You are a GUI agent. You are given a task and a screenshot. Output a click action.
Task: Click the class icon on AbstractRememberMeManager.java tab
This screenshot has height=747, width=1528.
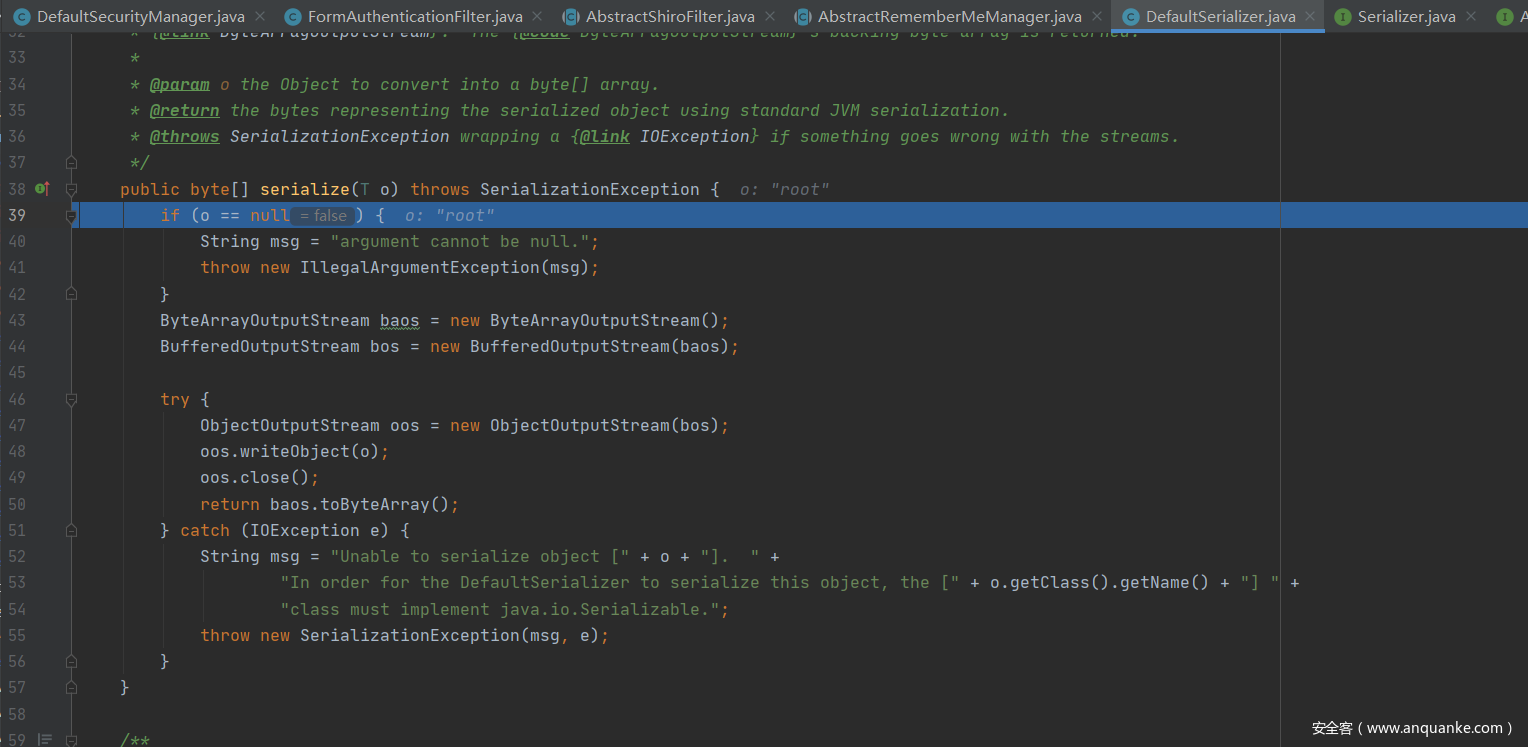[802, 16]
